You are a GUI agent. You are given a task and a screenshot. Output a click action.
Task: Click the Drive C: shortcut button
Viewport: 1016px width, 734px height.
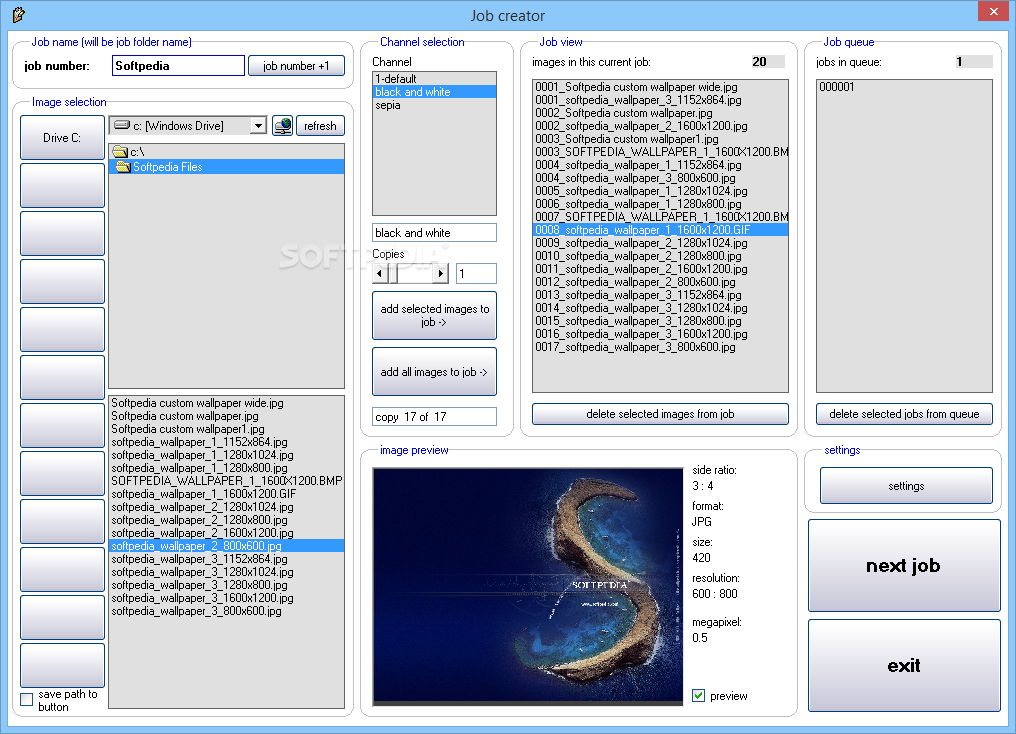62,137
